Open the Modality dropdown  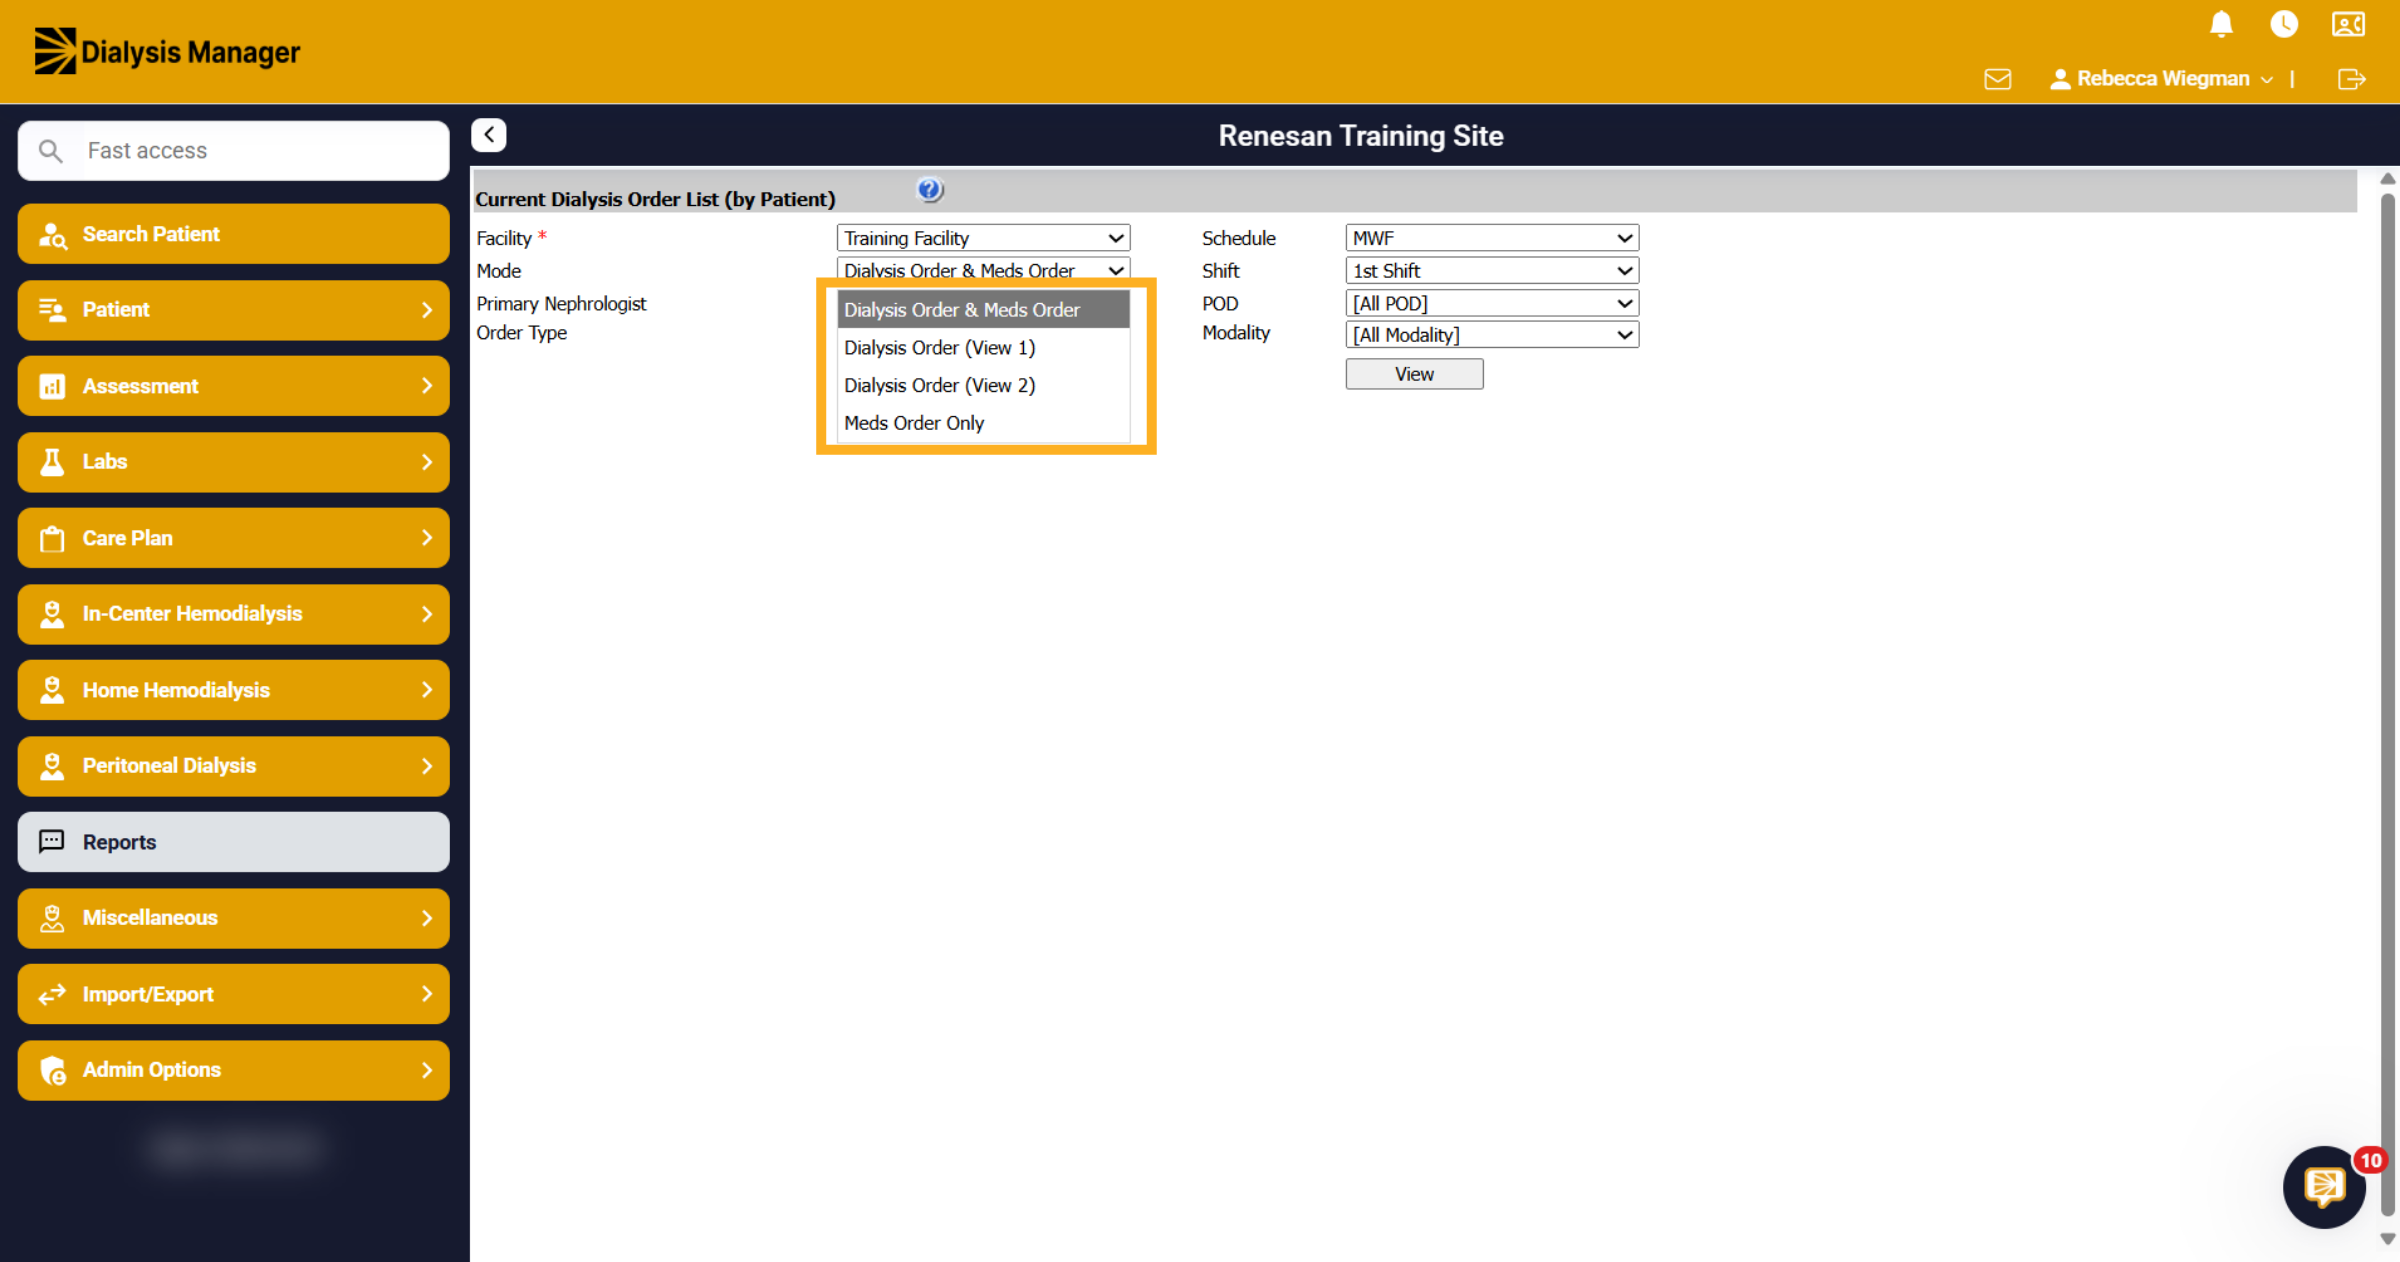[x=1492, y=335]
